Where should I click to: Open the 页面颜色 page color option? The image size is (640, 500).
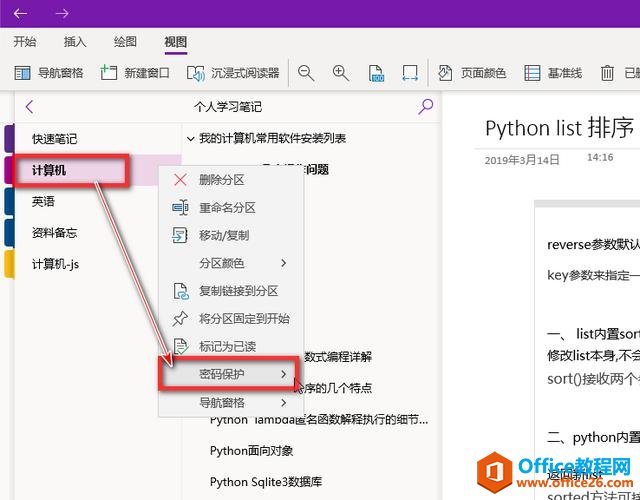472,73
